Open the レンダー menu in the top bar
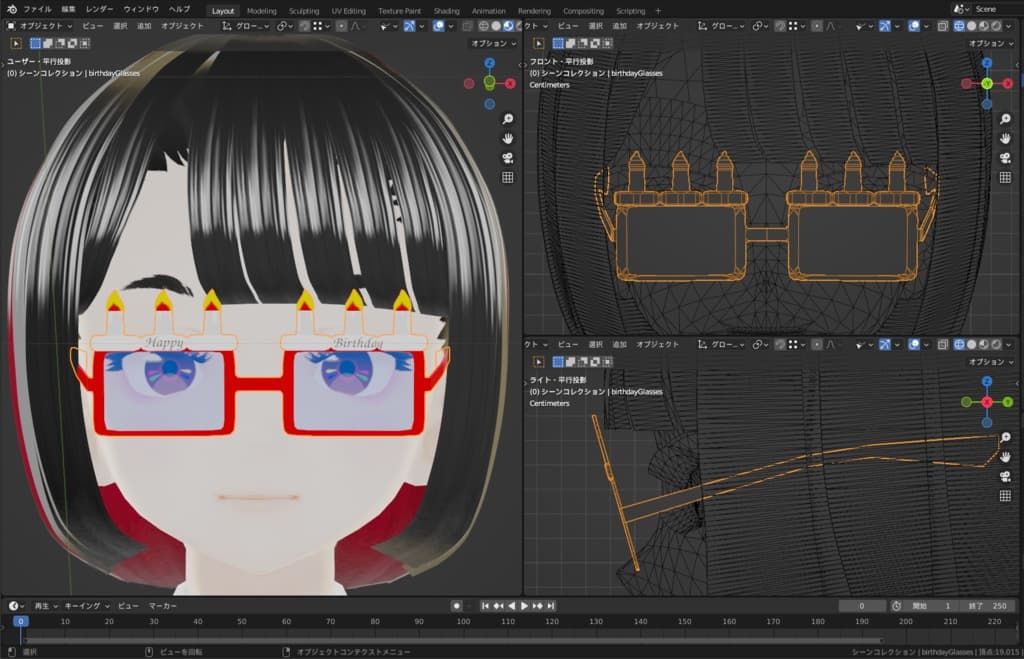 coord(99,9)
